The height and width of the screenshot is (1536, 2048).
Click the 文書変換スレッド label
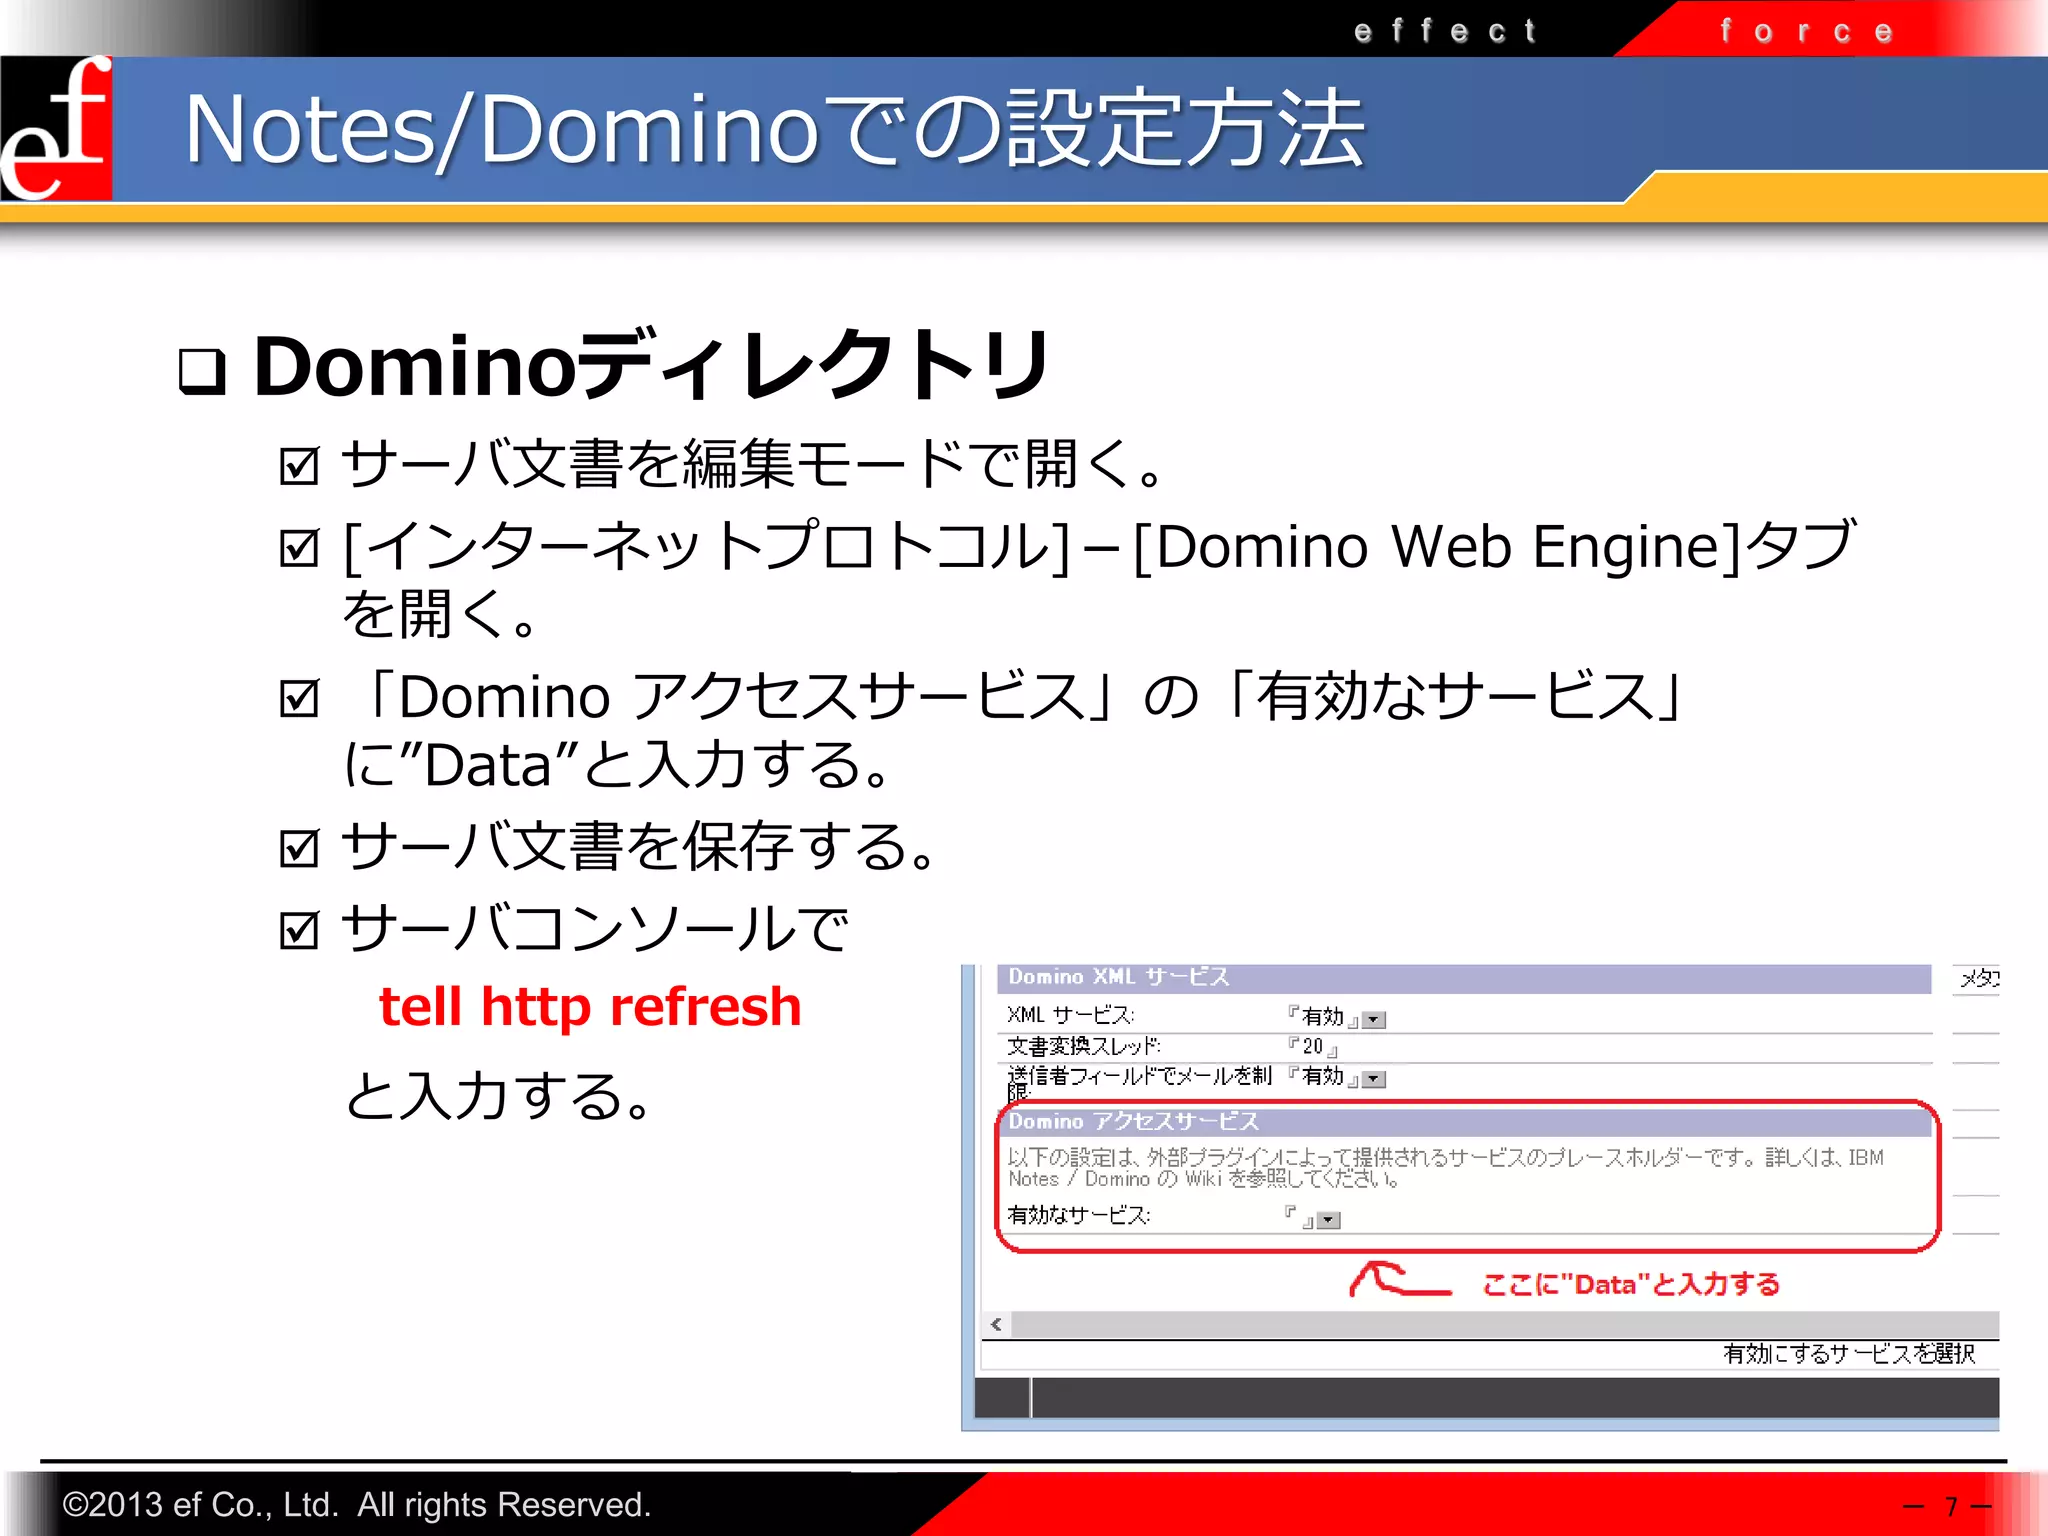1084,1046
